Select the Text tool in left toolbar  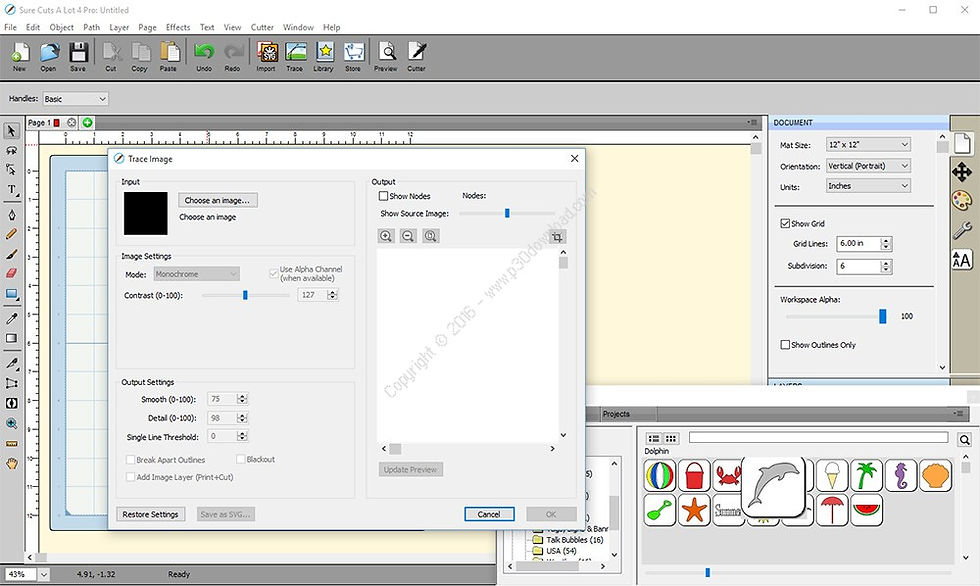tap(11, 190)
